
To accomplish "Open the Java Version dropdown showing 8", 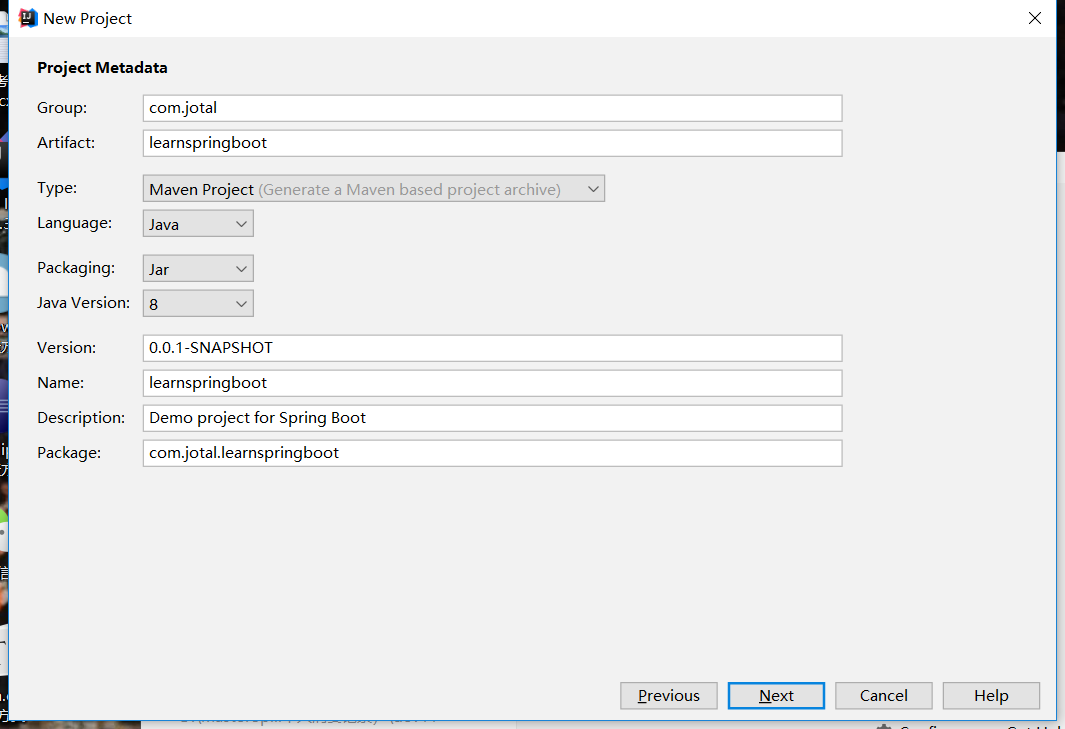I will pos(198,304).
